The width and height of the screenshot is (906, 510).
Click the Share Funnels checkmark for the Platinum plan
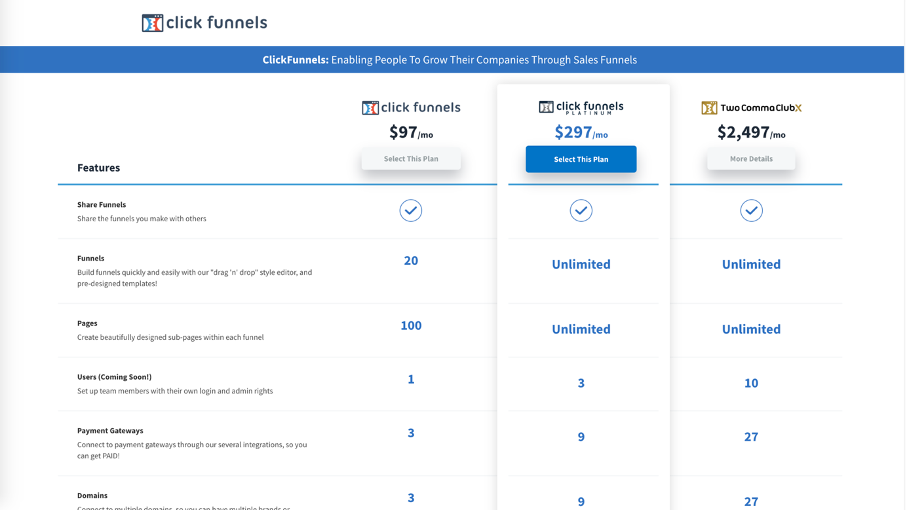tap(581, 210)
